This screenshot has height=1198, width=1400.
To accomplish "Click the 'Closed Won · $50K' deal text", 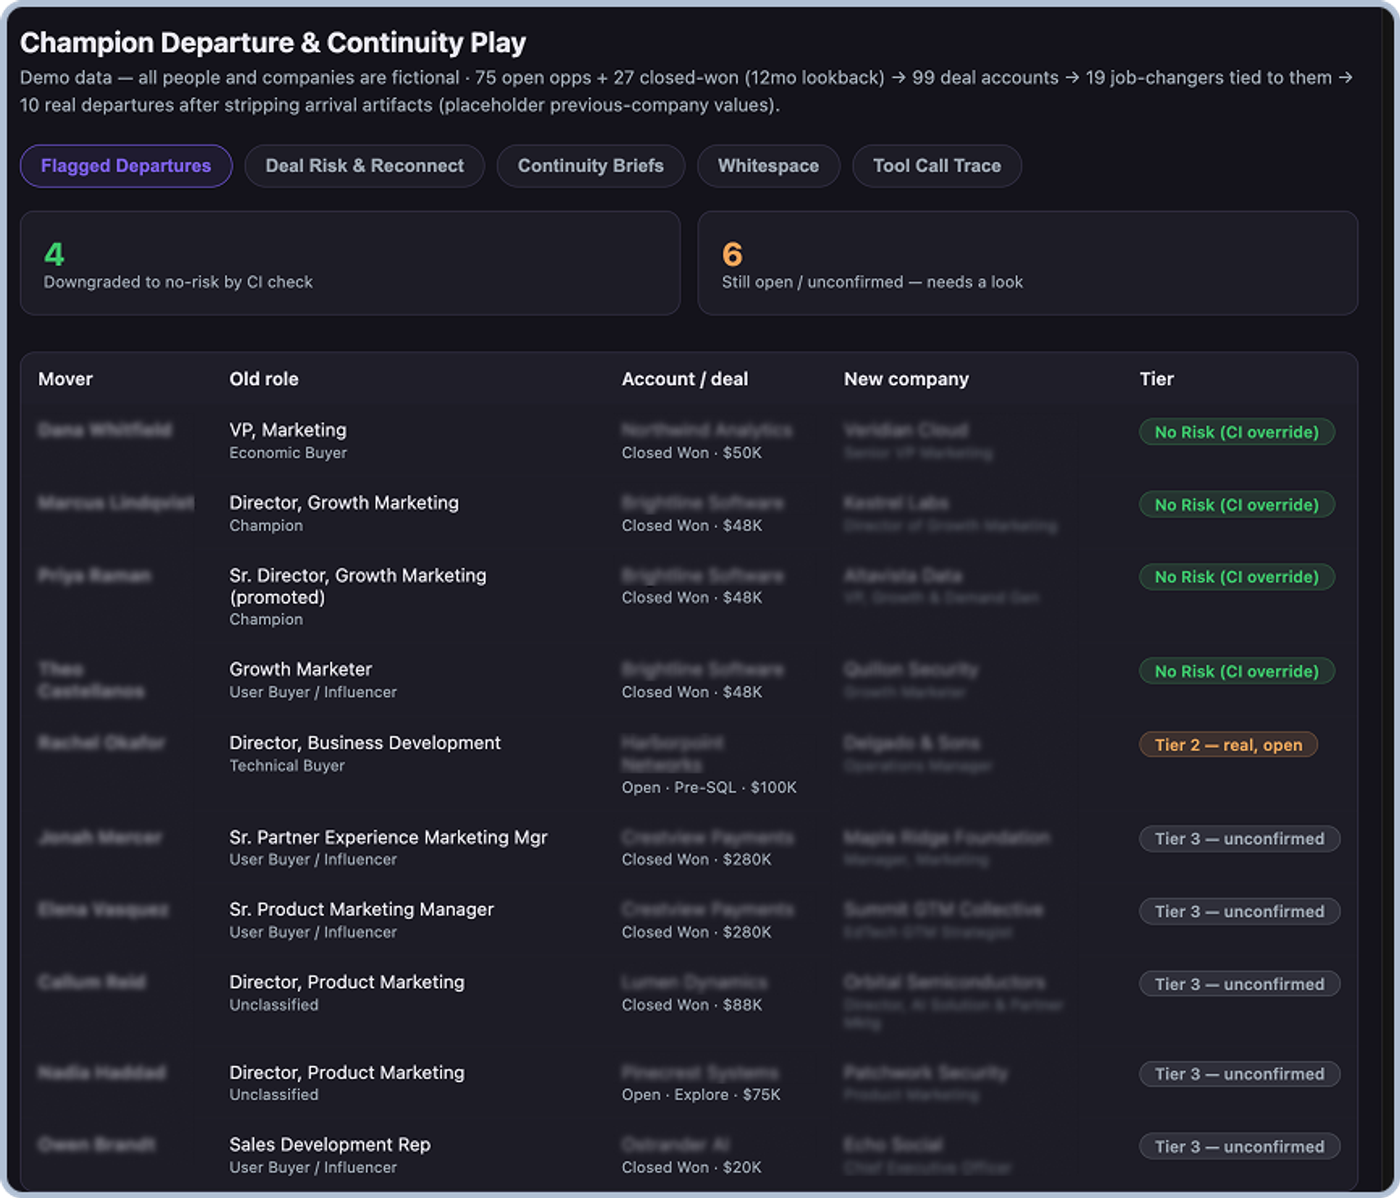I will point(692,453).
